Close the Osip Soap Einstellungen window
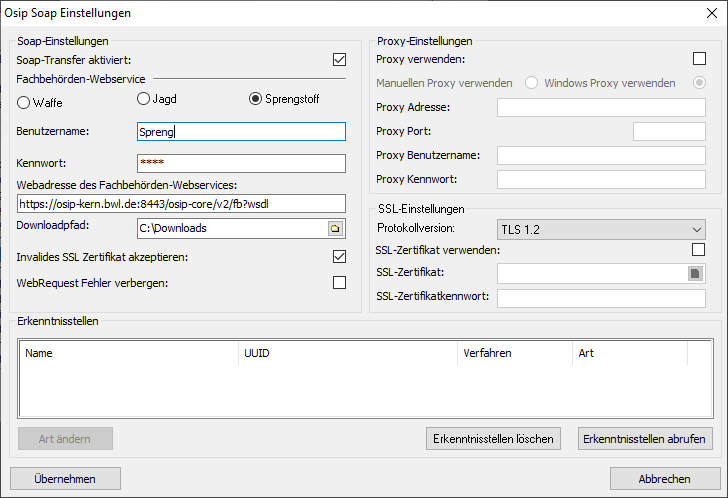This screenshot has width=728, height=498. [711, 13]
